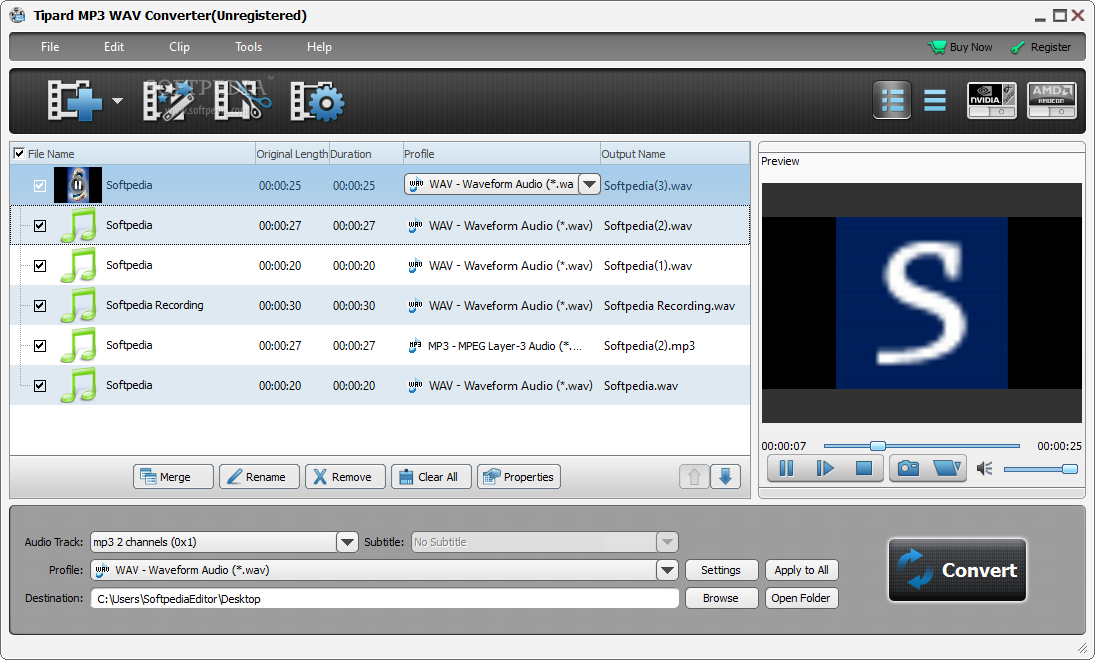This screenshot has height=660, width=1095.
Task: Switch to compact list view mode
Action: (934, 101)
